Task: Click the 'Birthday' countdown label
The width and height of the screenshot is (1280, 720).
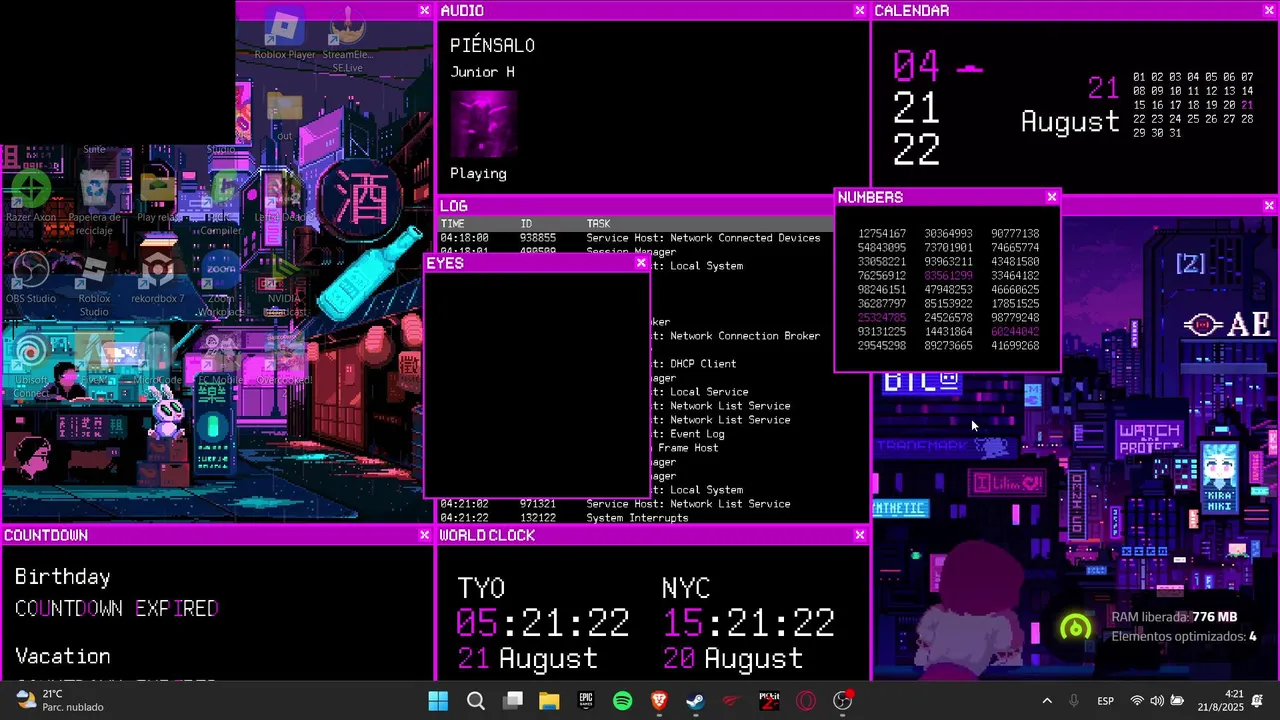Action: (62, 577)
